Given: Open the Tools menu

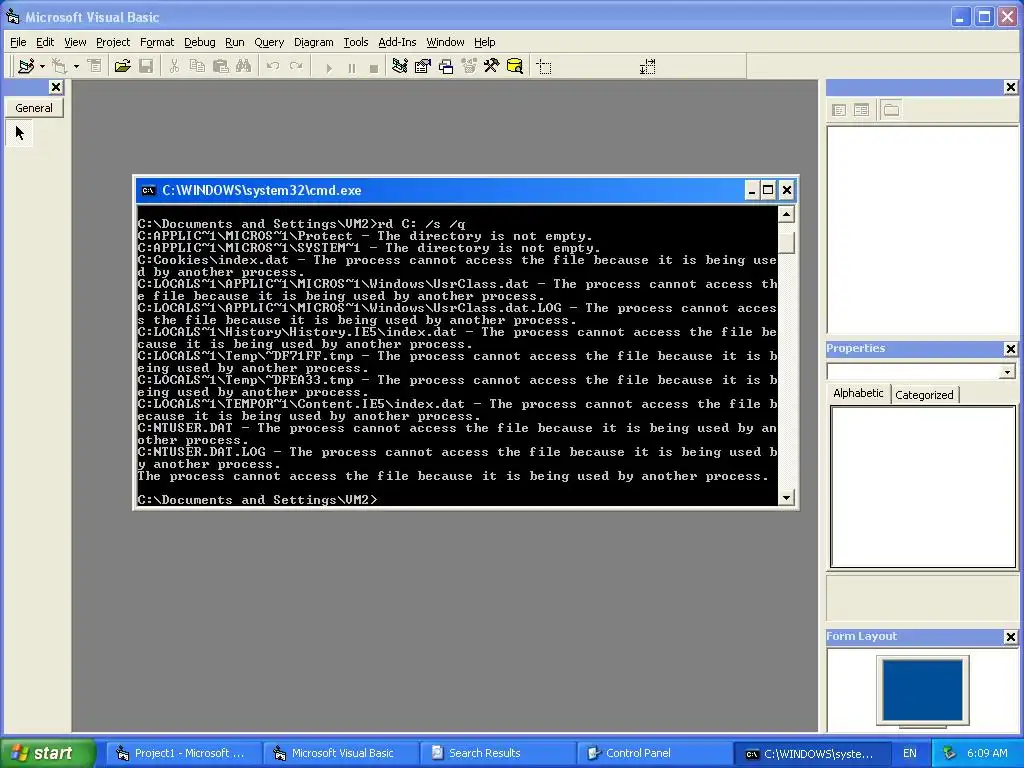Looking at the screenshot, I should (x=355, y=42).
